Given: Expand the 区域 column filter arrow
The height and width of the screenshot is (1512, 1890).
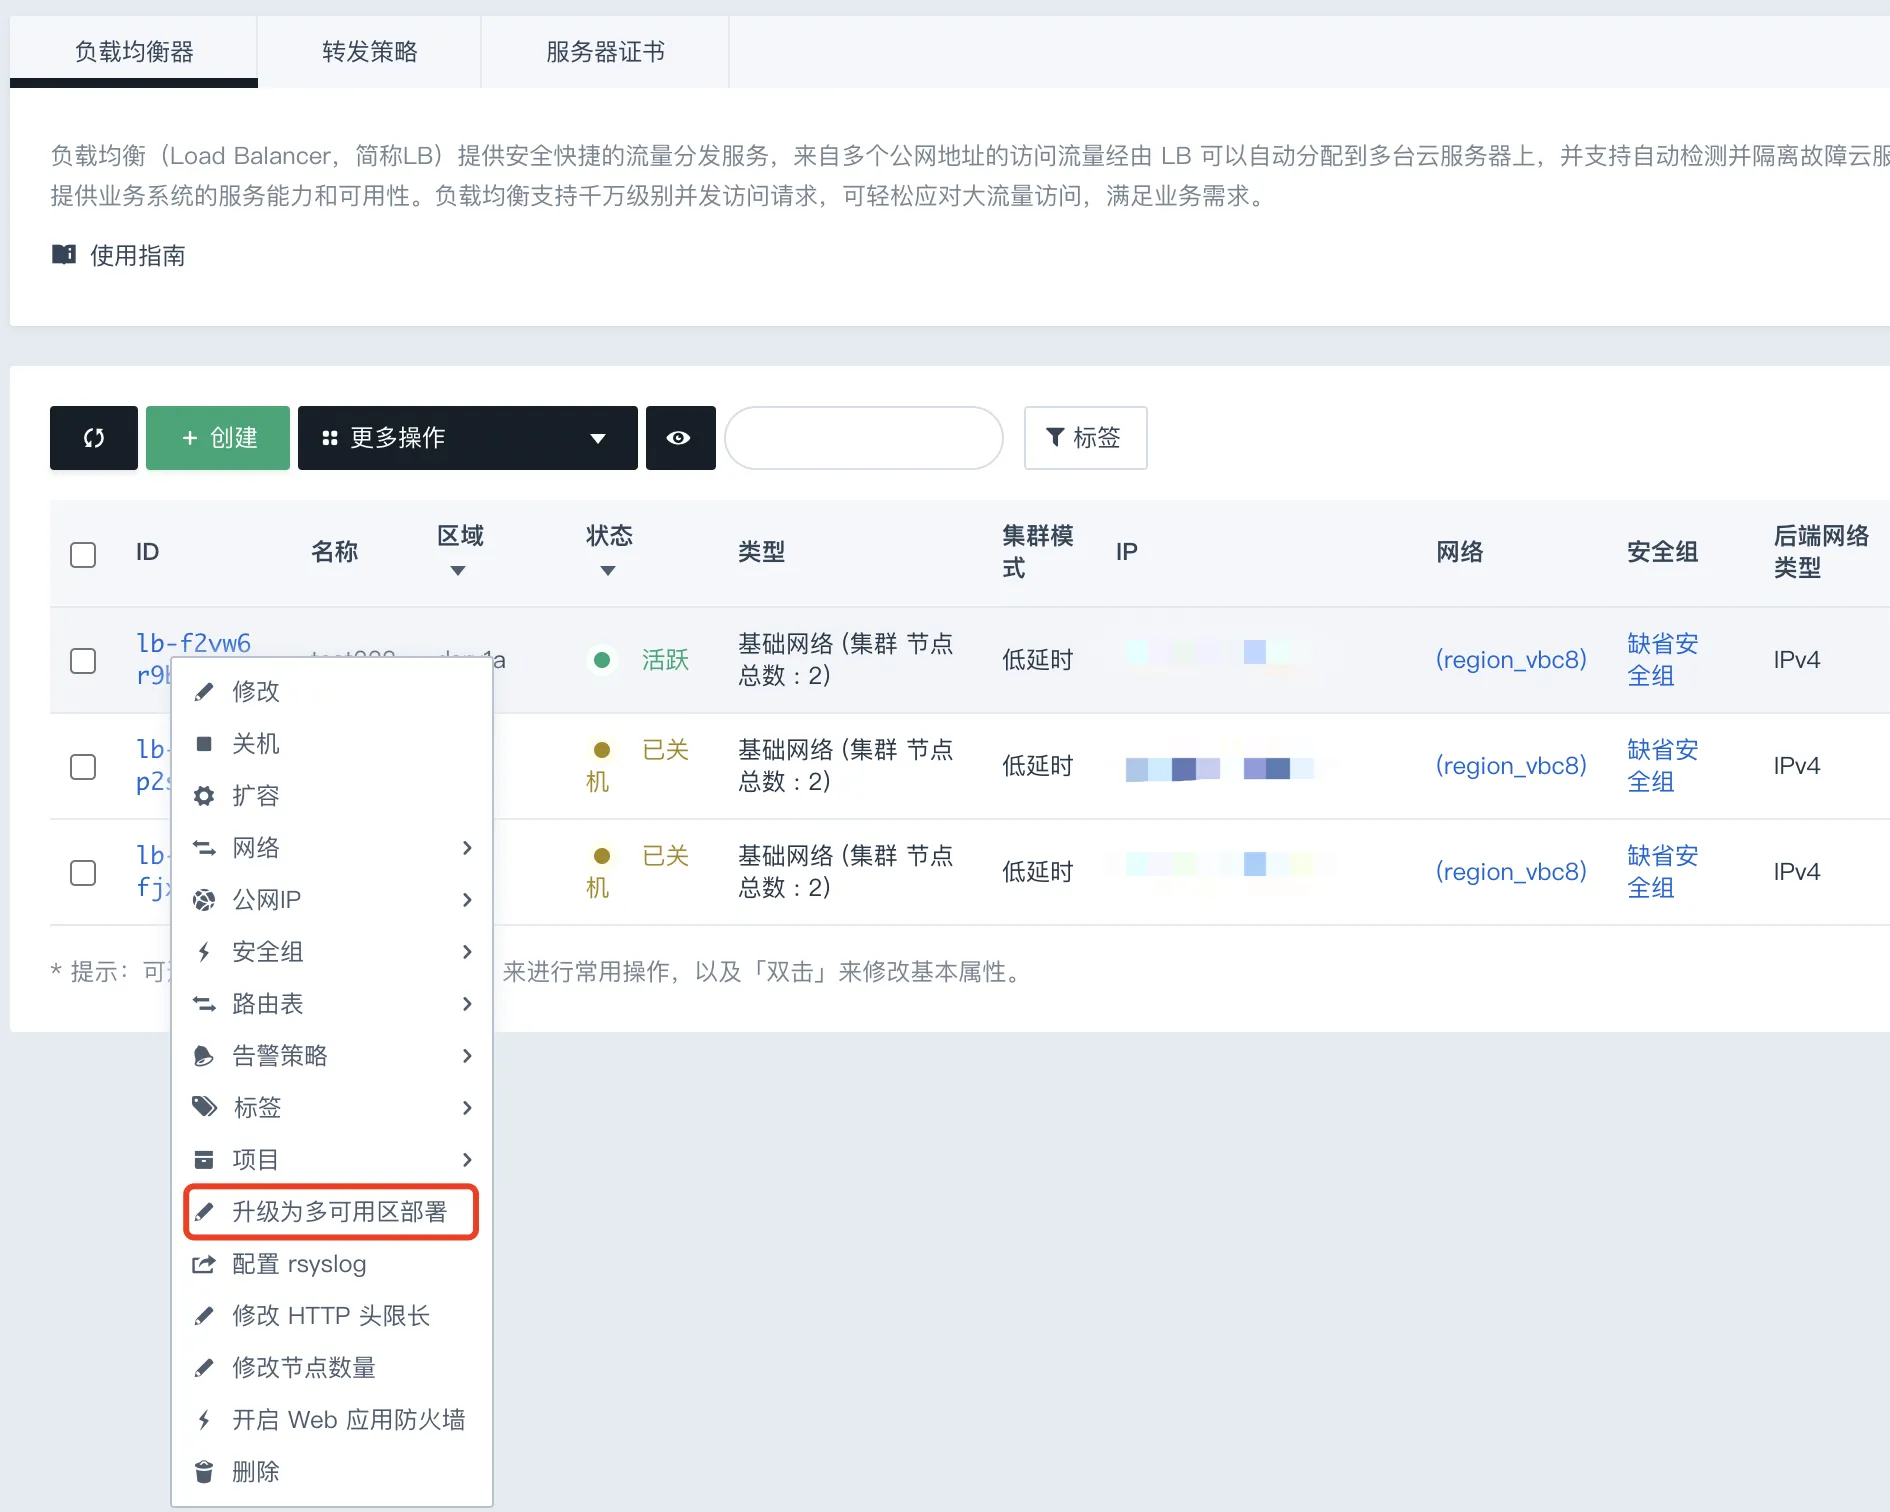Looking at the screenshot, I should coord(458,571).
